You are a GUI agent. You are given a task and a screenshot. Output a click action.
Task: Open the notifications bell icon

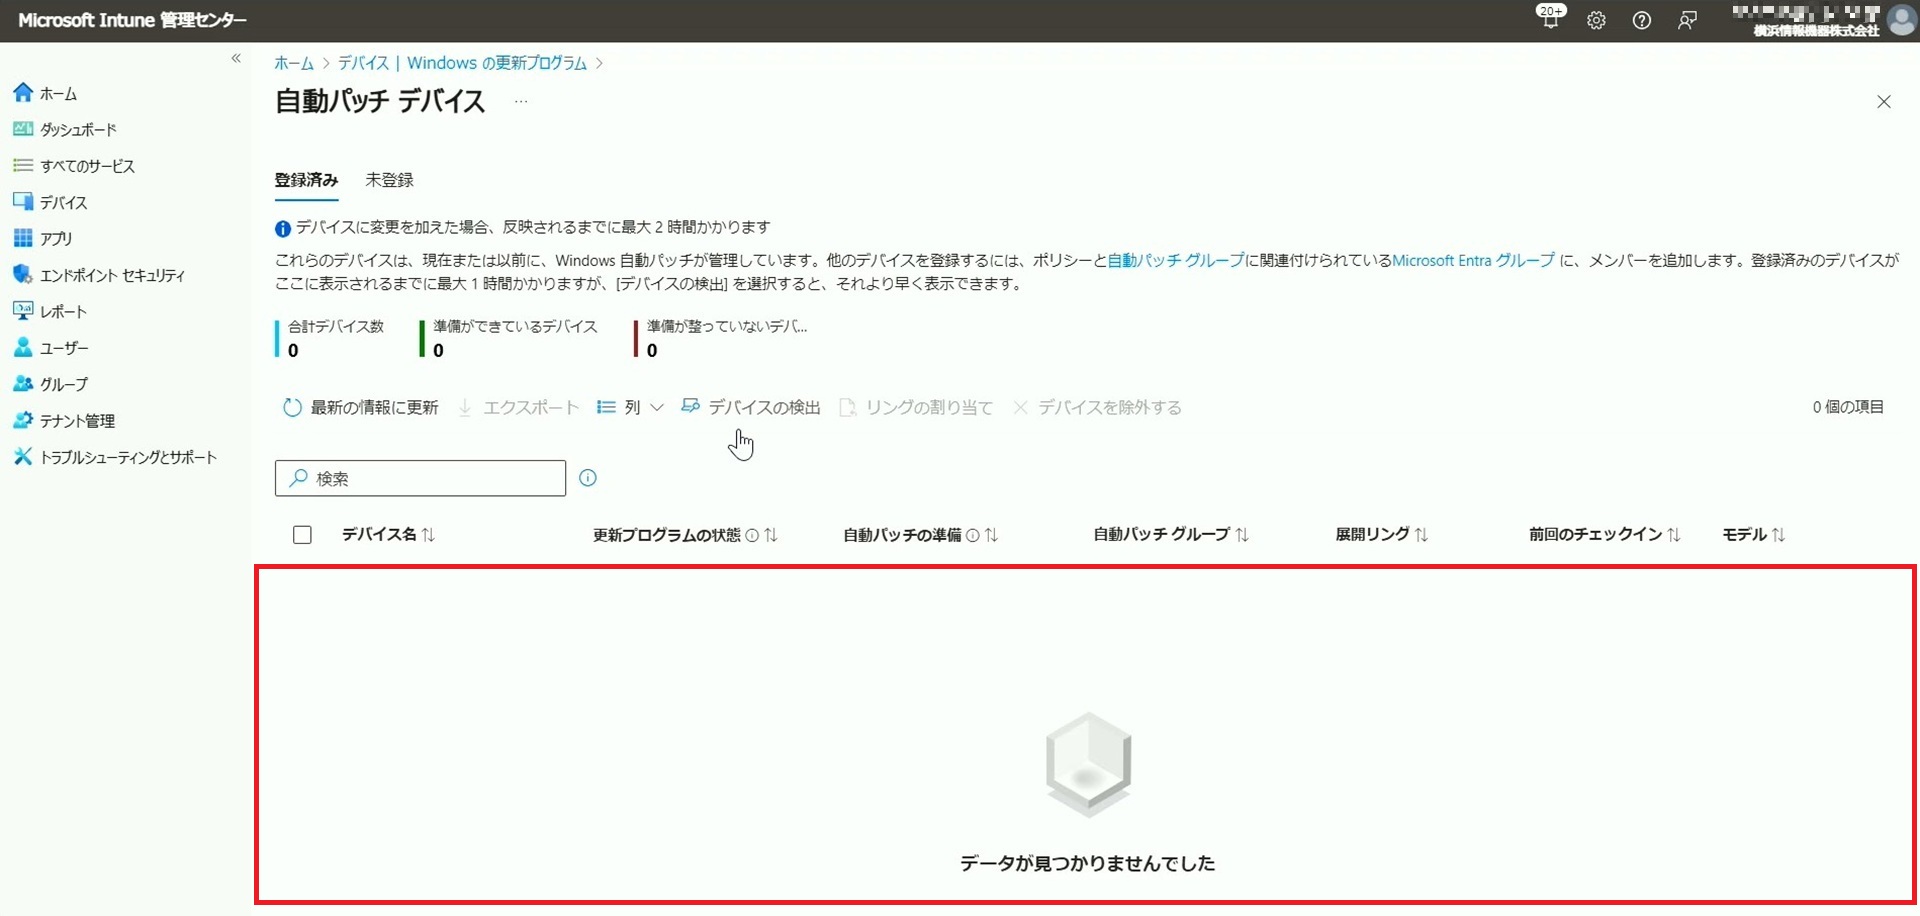(1551, 20)
